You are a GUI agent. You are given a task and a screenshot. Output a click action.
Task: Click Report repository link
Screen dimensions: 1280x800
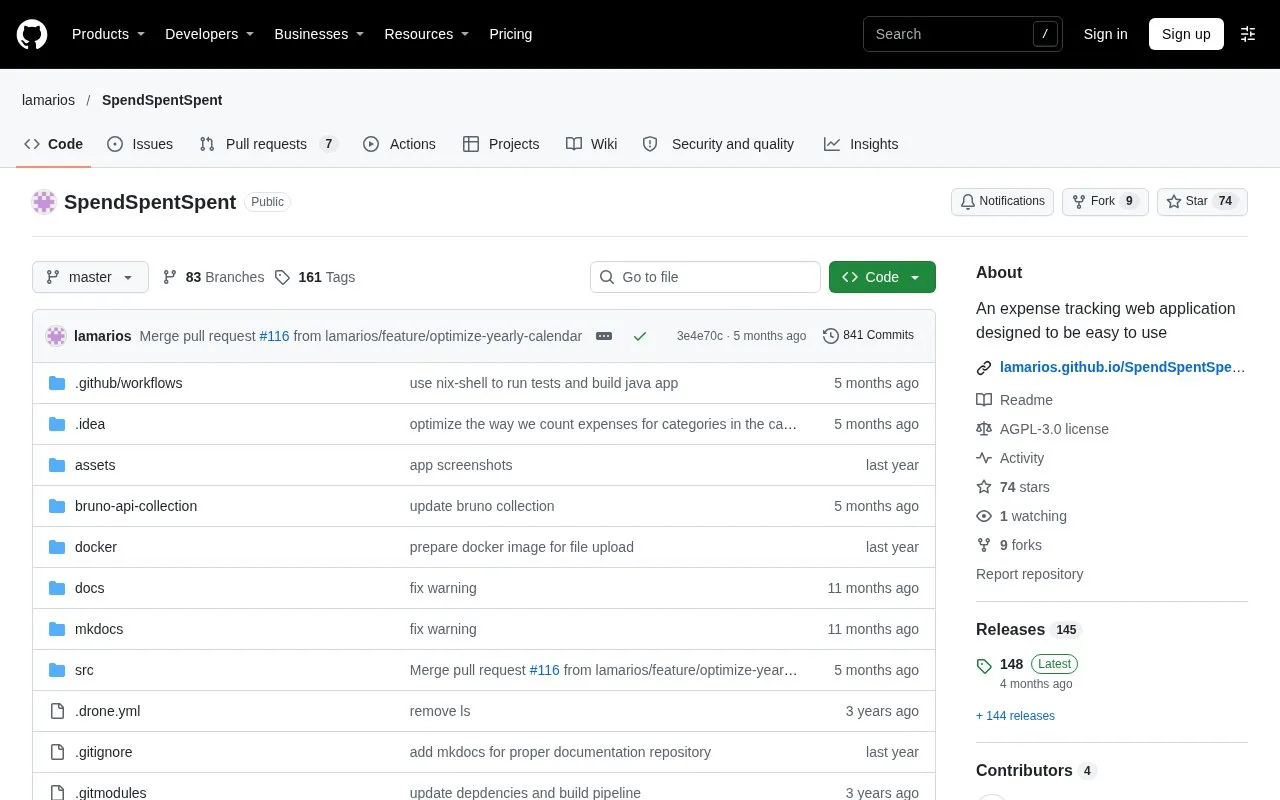tap(1029, 574)
